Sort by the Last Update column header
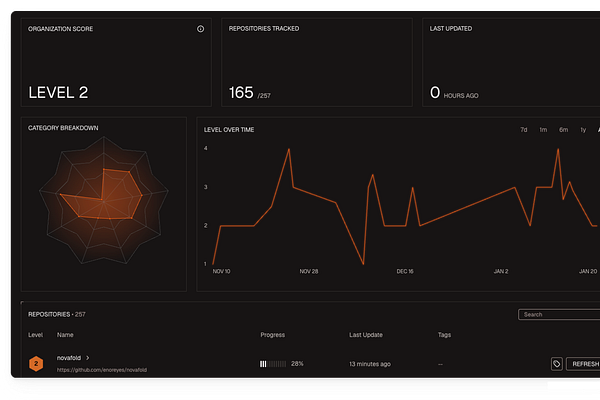The image size is (600, 400). pos(366,335)
